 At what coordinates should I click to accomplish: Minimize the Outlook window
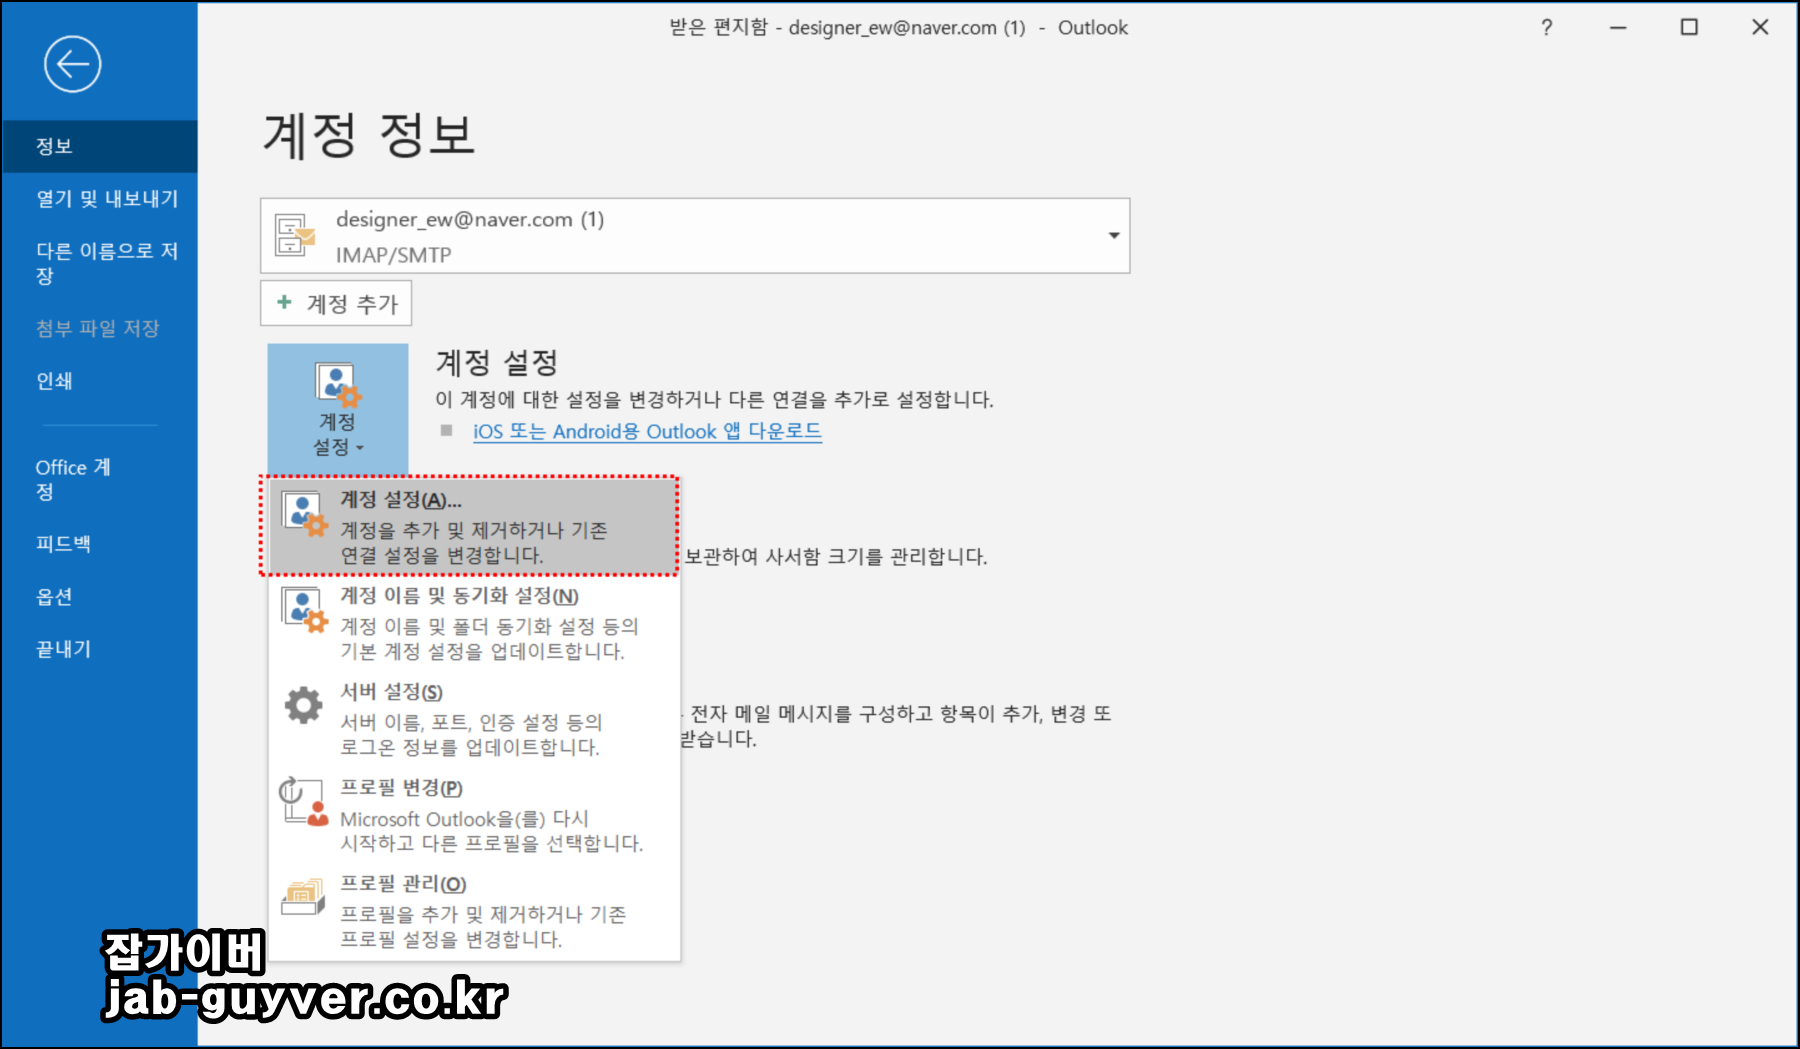point(1618,28)
